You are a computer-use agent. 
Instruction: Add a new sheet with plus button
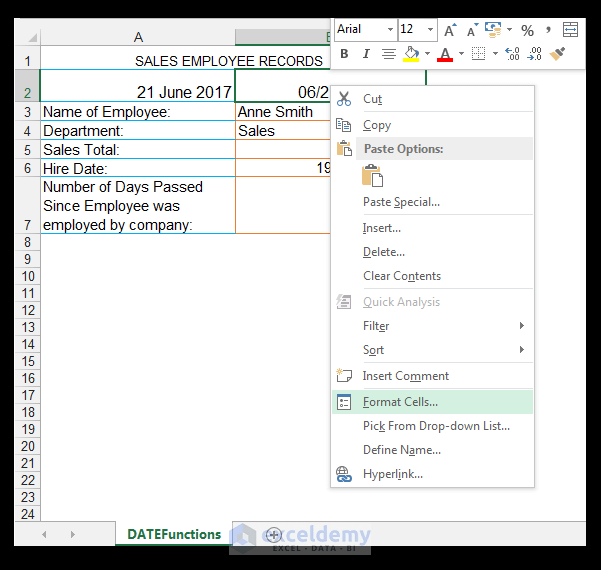(274, 534)
